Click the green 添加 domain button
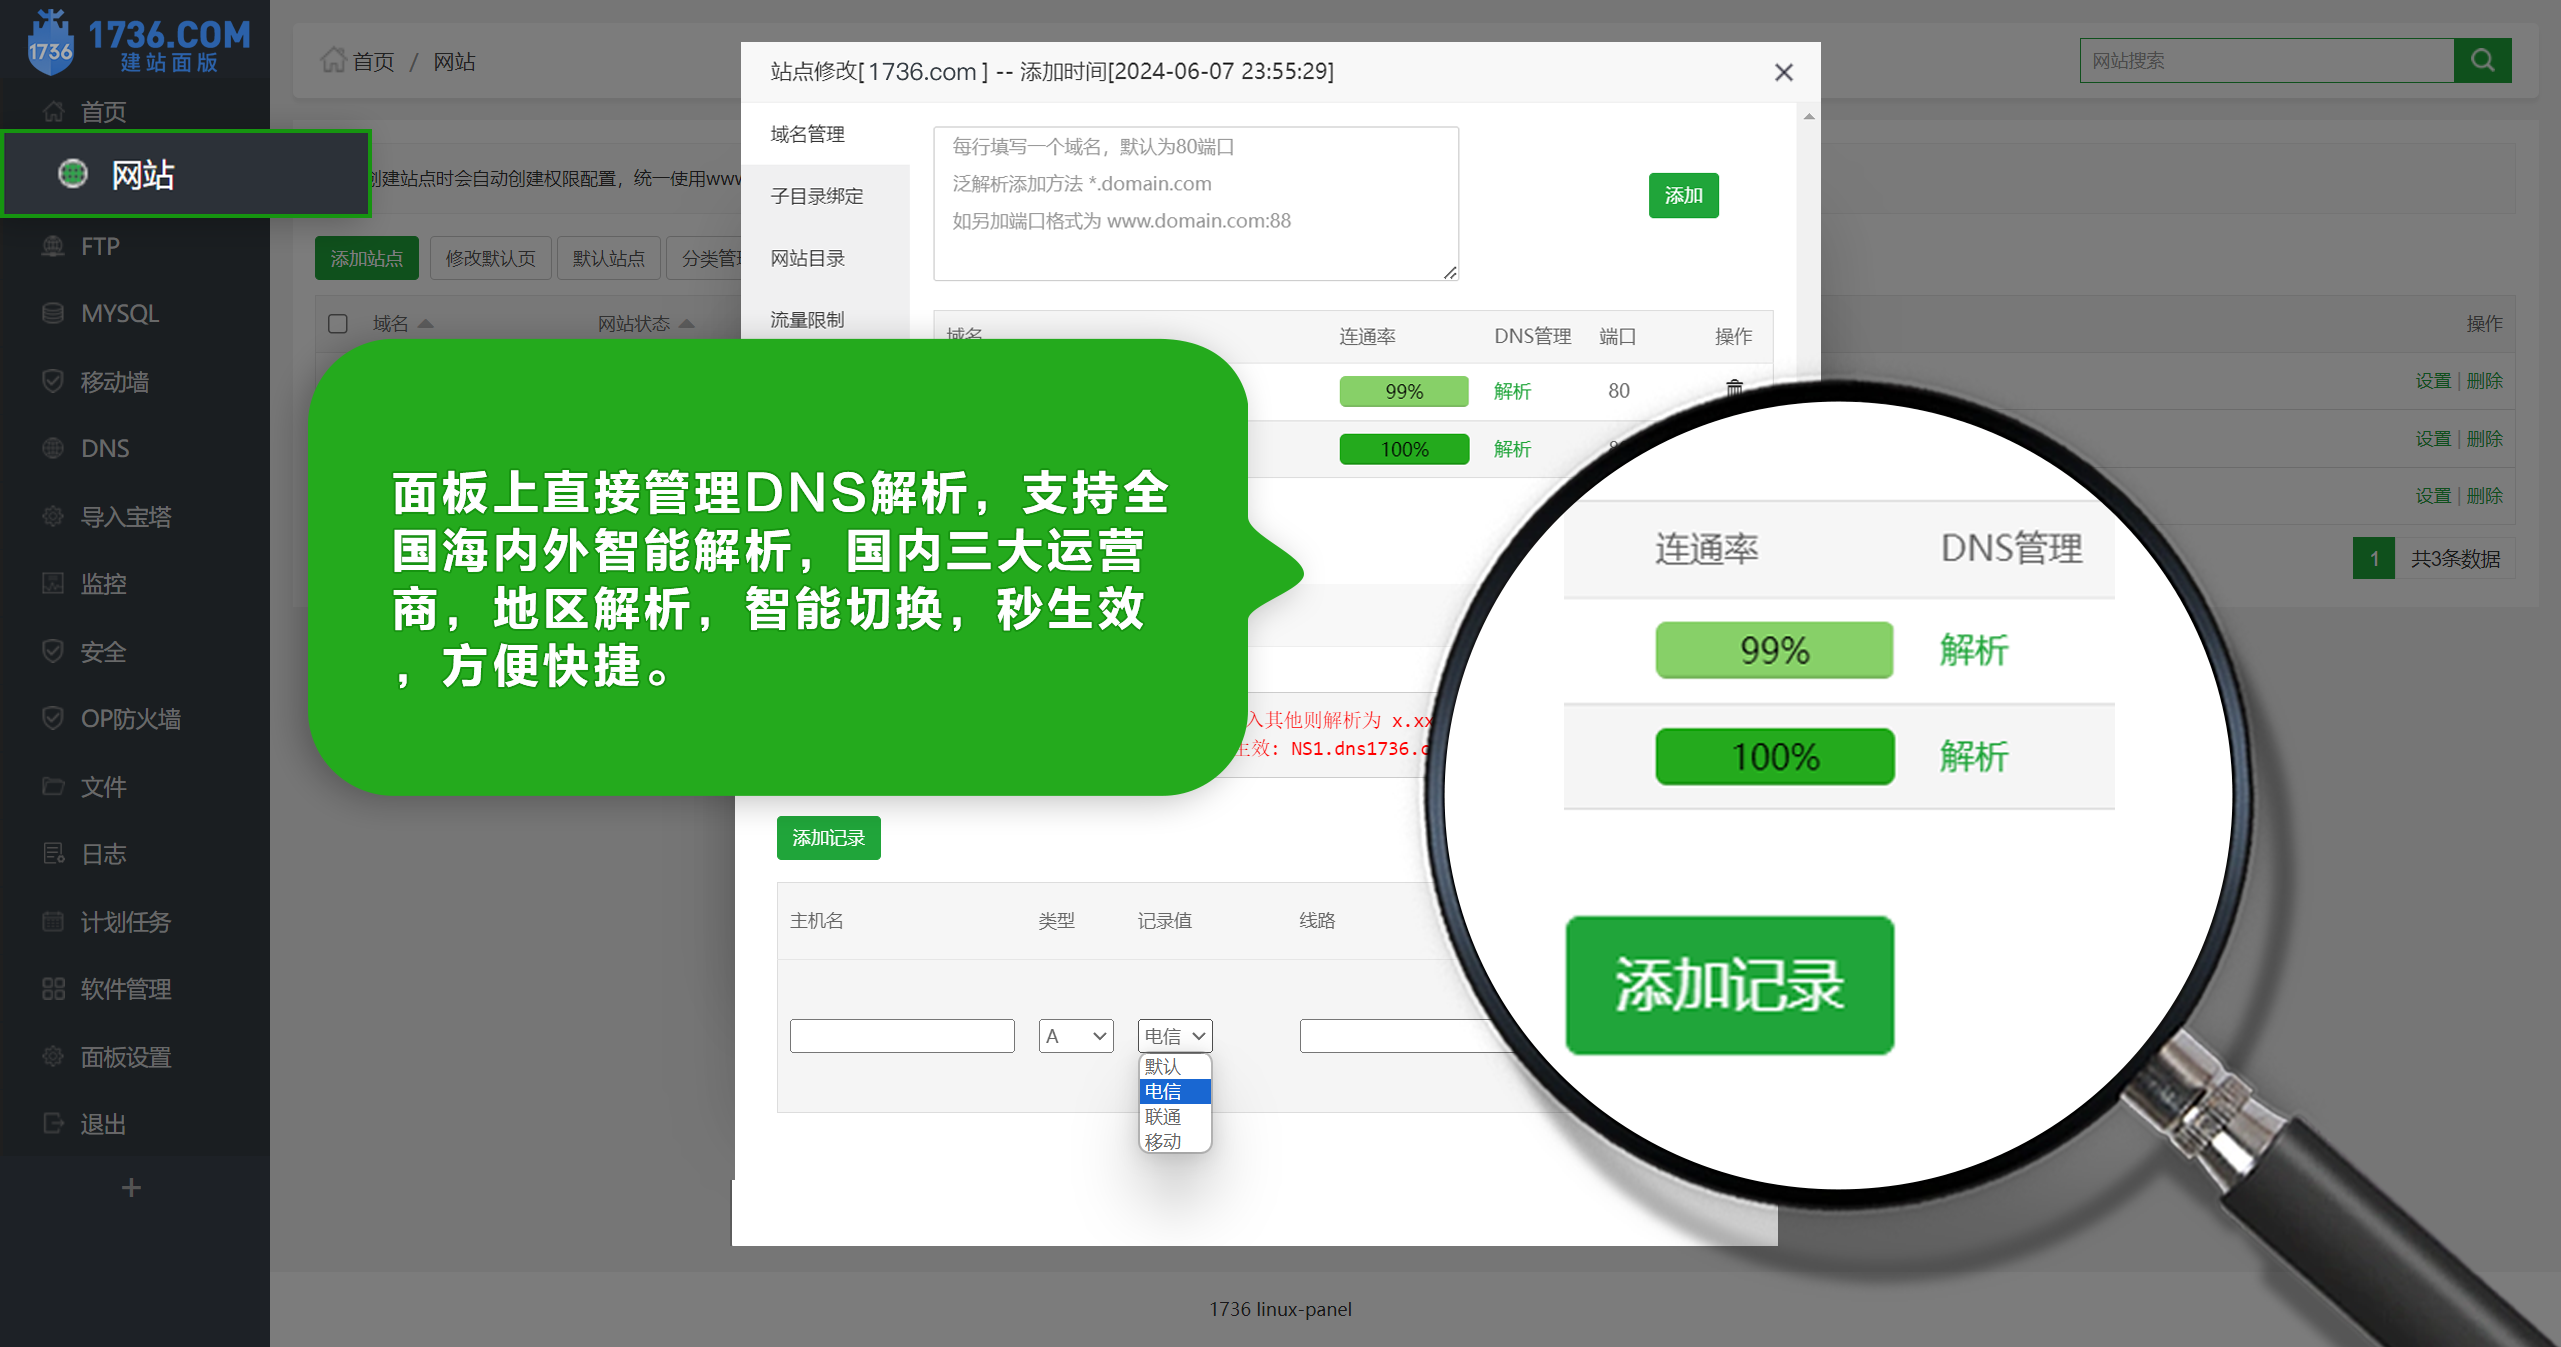2561x1347 pixels. 1683,195
